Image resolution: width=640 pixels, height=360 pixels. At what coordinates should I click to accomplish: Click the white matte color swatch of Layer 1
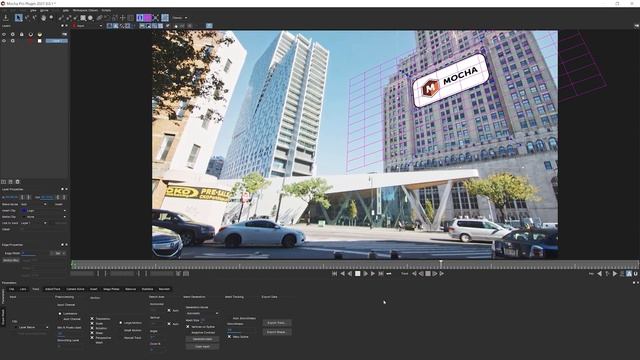[x=40, y=41]
